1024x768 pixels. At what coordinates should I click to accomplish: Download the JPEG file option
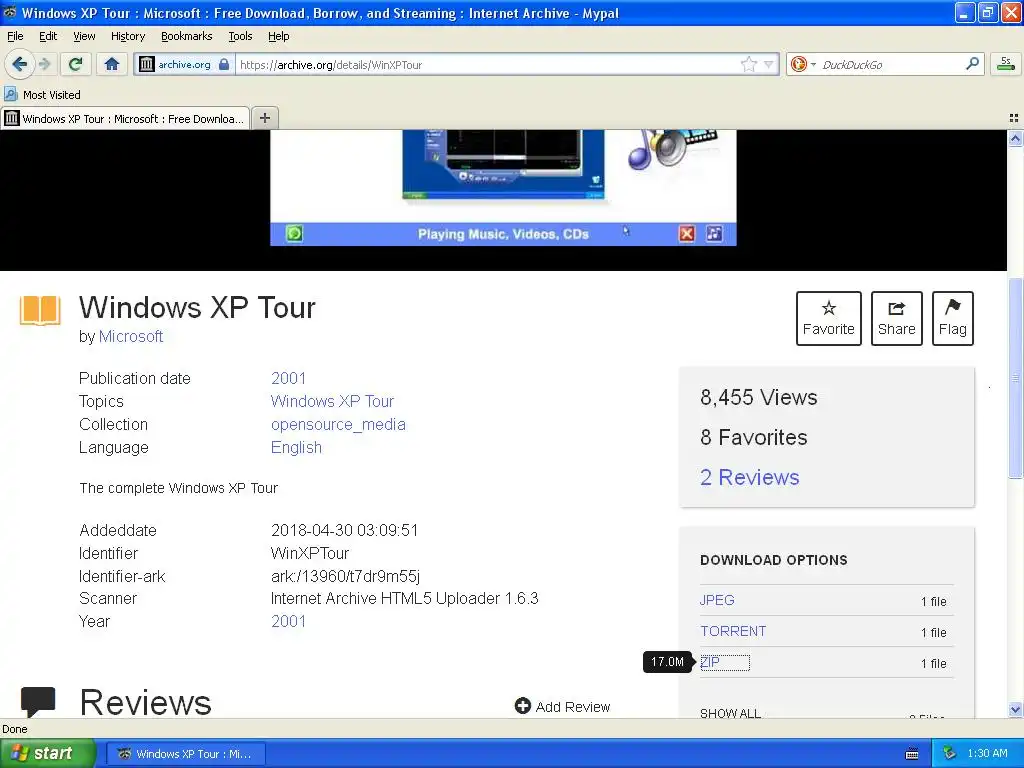pos(717,600)
